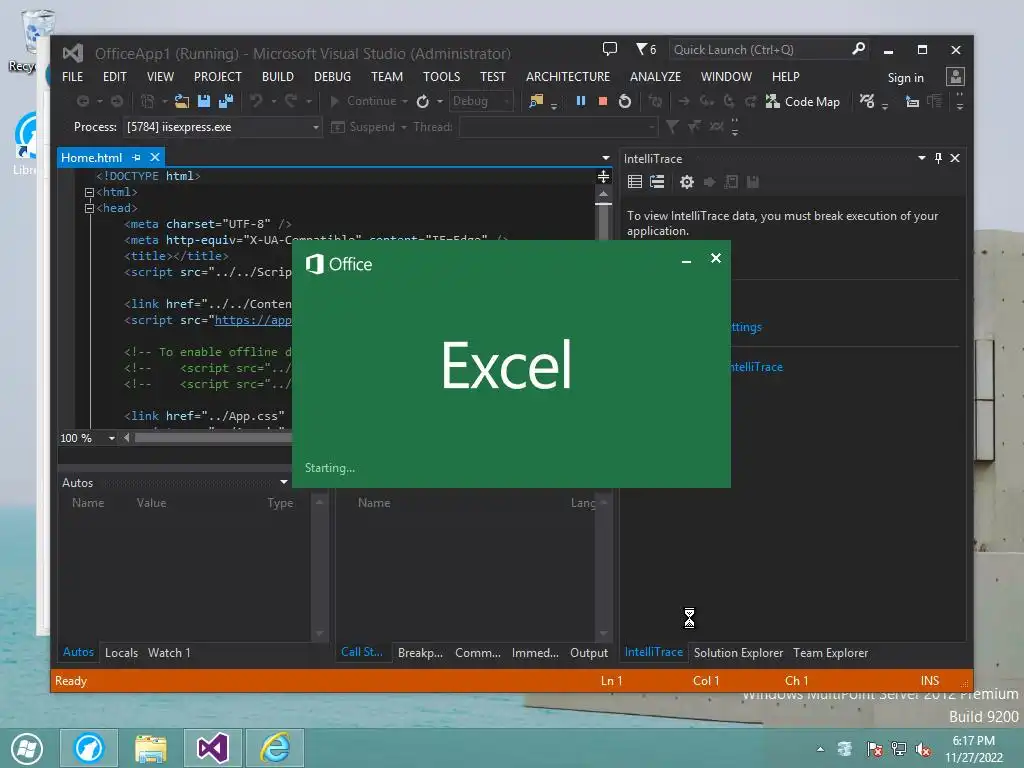
Task: Click the taskbar clock showing 6:17 PM
Action: click(973, 749)
